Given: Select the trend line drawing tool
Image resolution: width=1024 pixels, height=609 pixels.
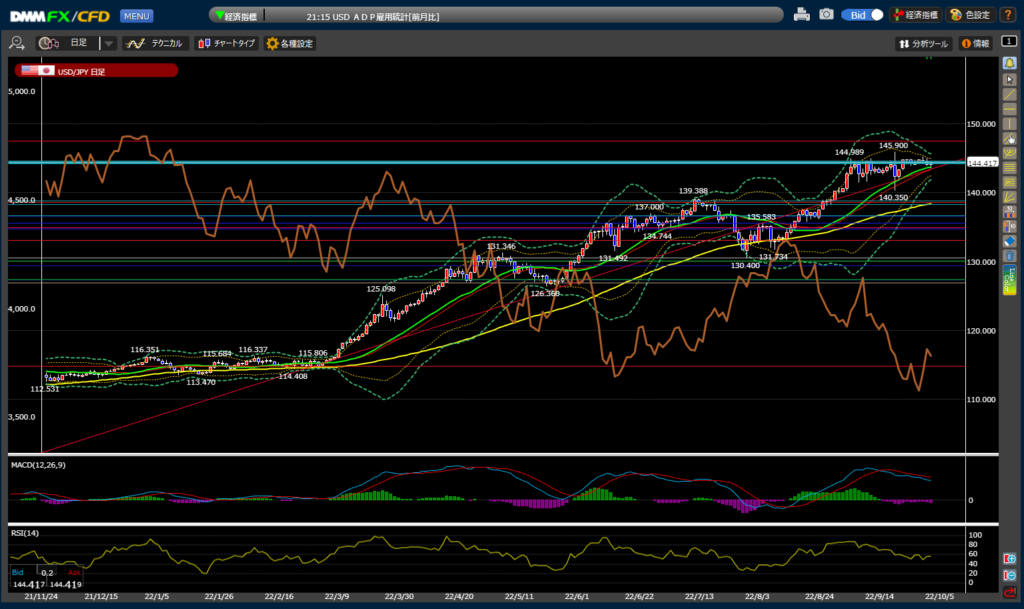Looking at the screenshot, I should pos(1010,93).
